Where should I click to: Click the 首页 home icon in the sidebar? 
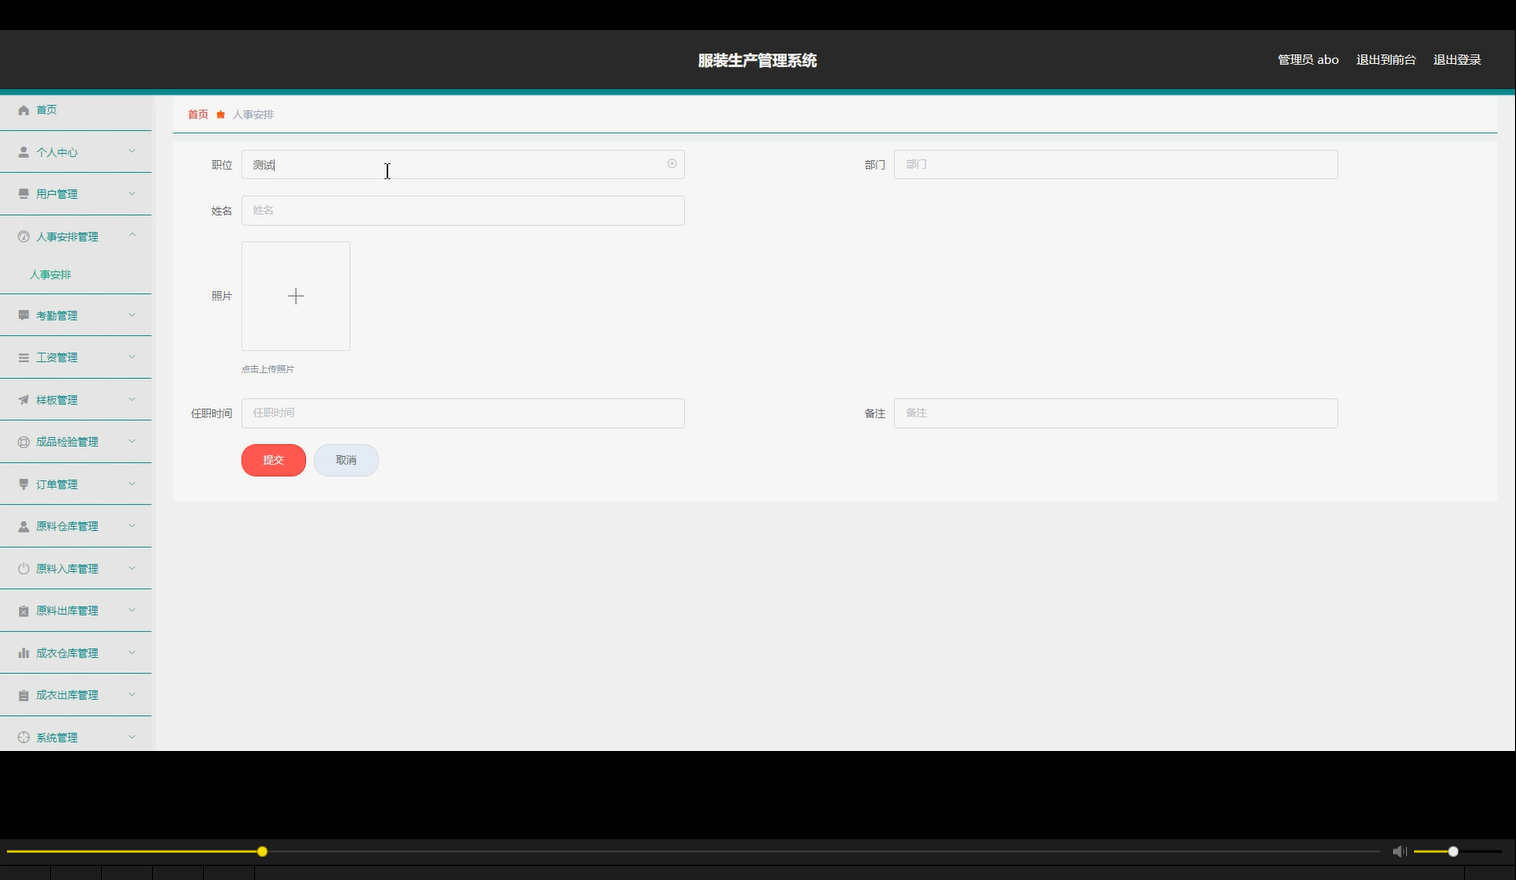pyautogui.click(x=24, y=110)
